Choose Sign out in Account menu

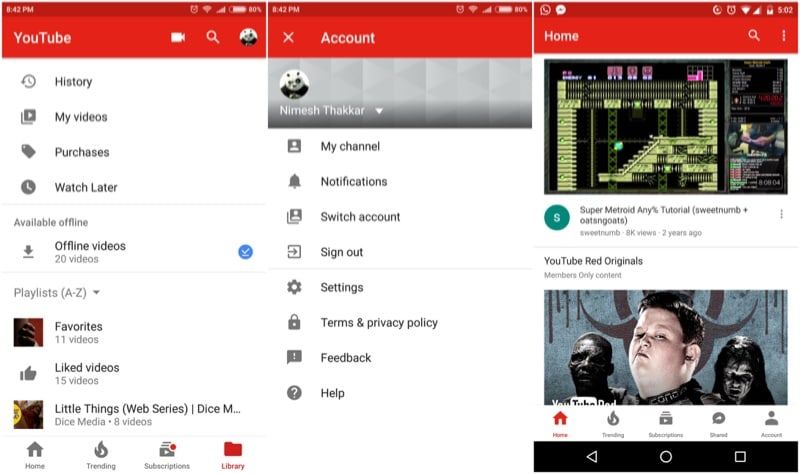click(x=341, y=252)
